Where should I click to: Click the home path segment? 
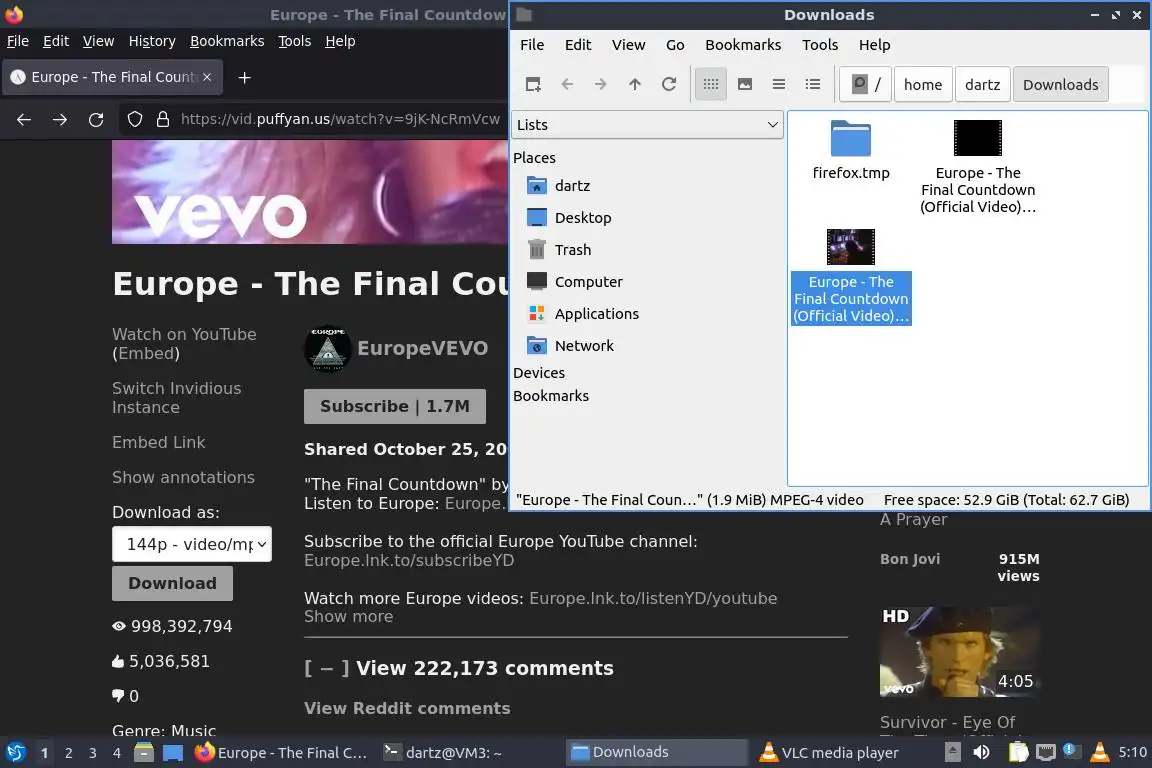pyautogui.click(x=923, y=85)
